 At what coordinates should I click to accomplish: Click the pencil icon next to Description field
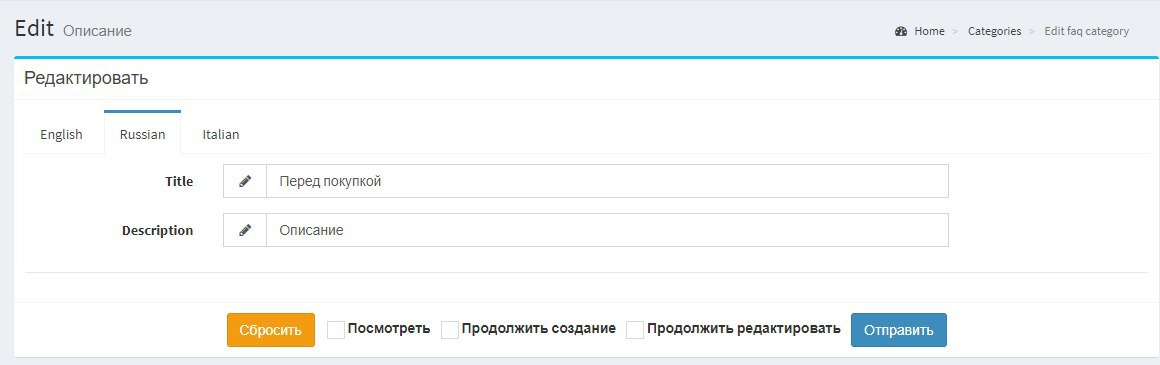245,230
